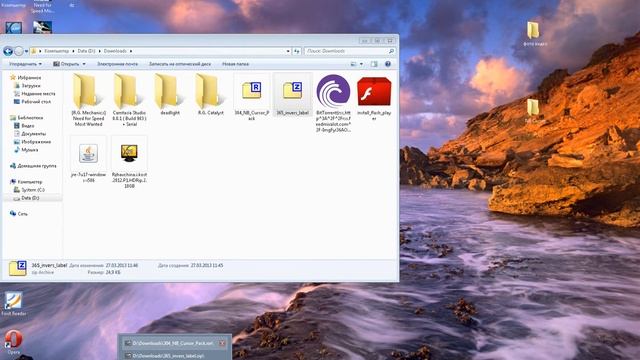Open the System (C:) drive

[29, 190]
